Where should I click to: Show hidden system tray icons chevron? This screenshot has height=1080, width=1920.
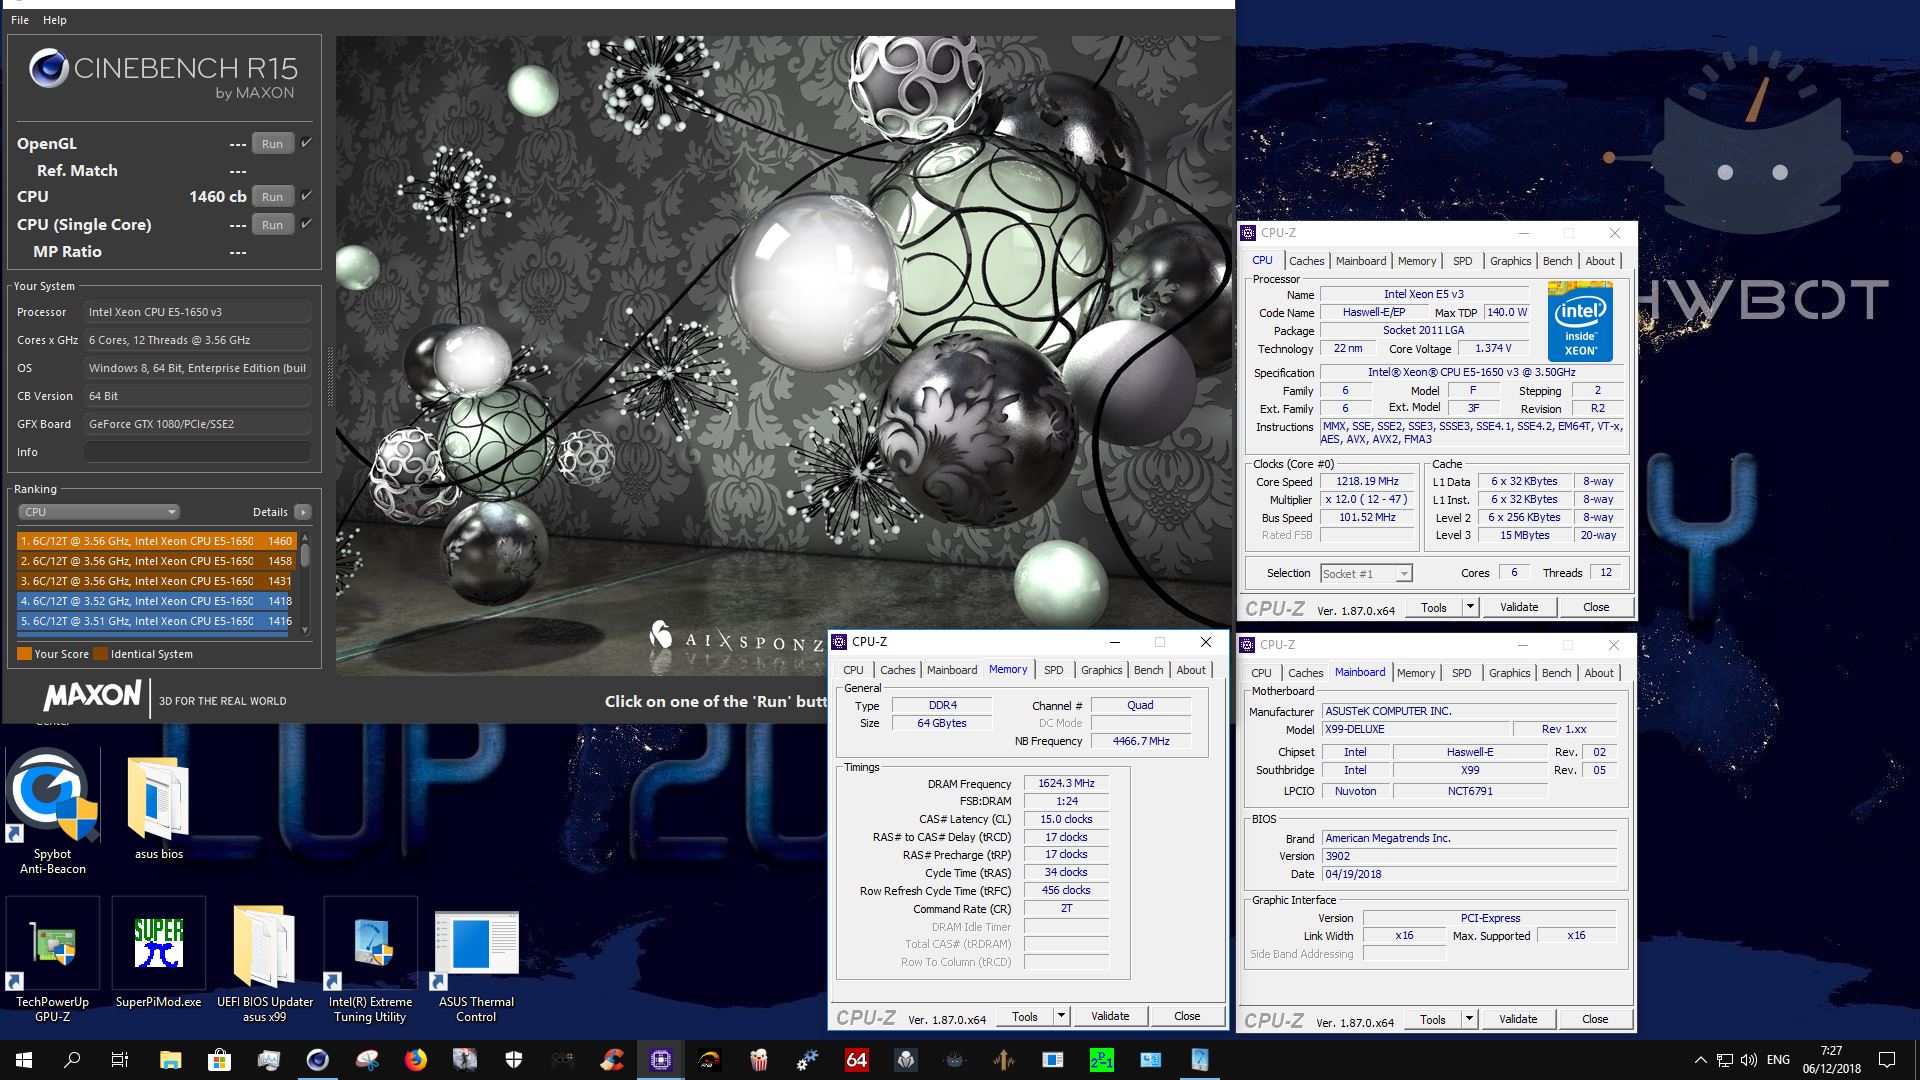pos(1700,1060)
